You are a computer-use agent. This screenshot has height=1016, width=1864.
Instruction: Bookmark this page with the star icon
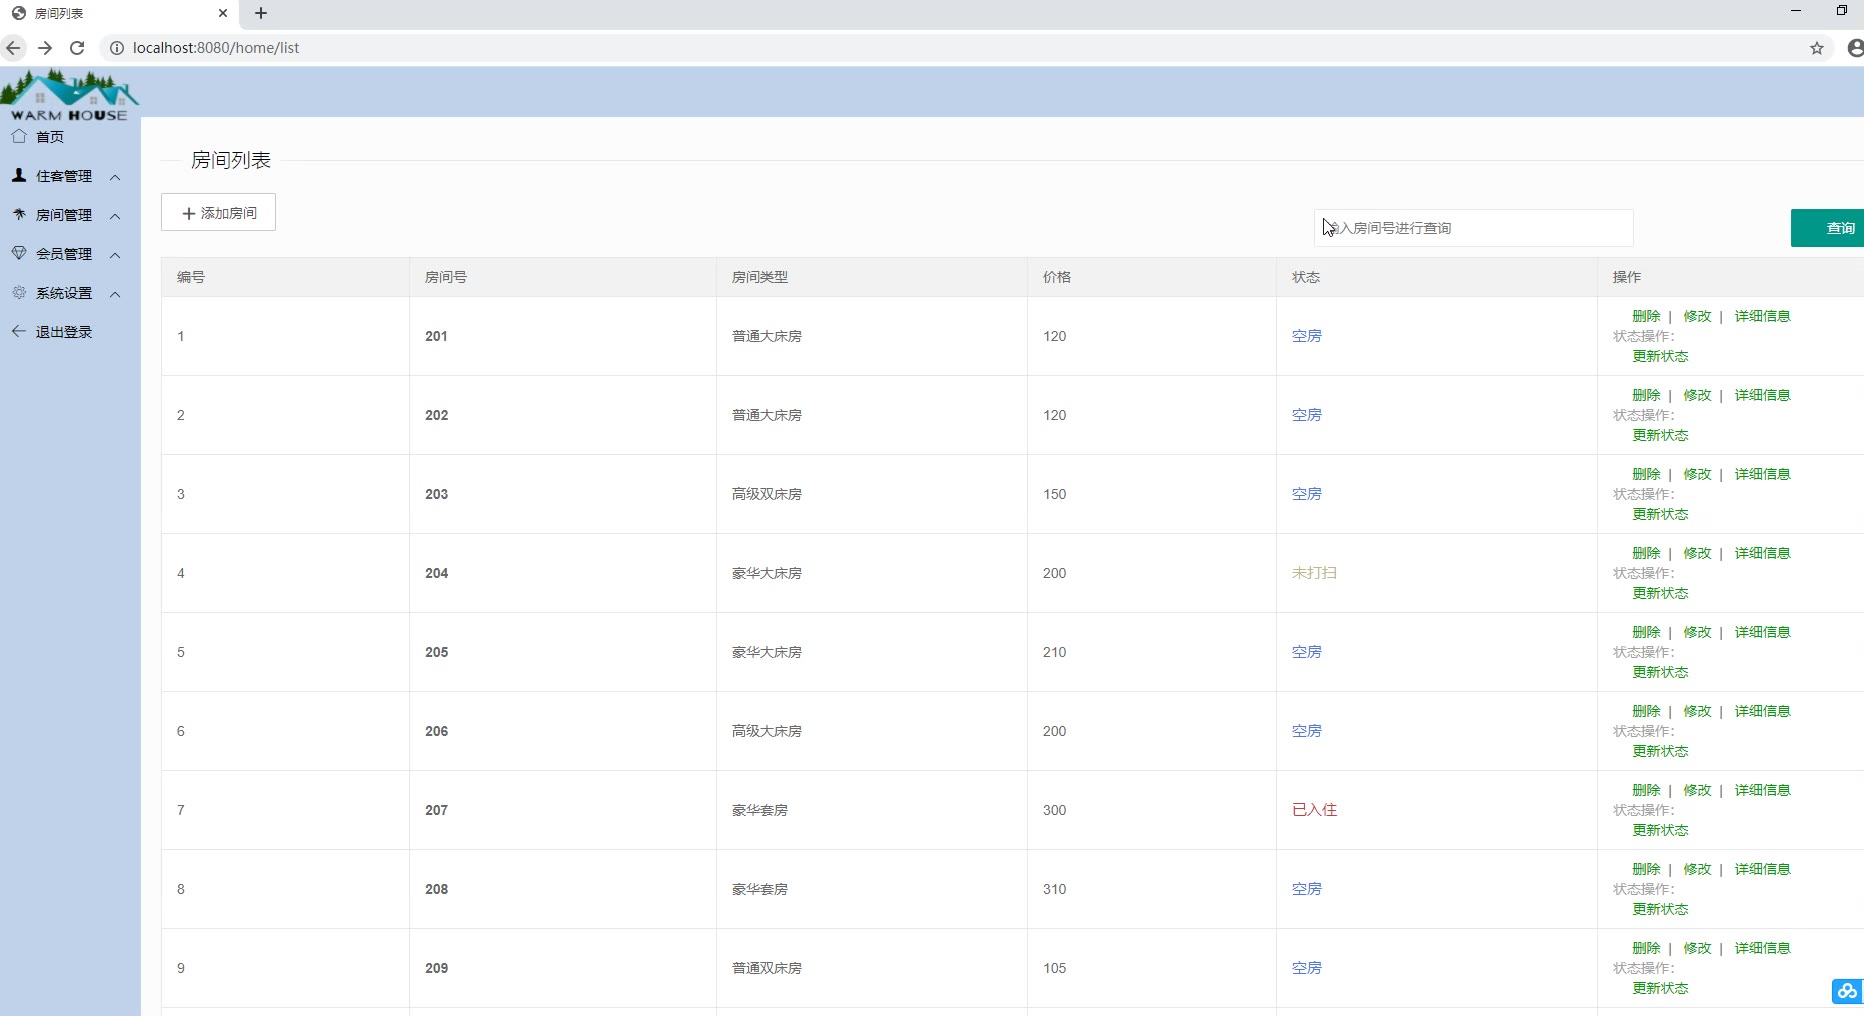click(1817, 48)
